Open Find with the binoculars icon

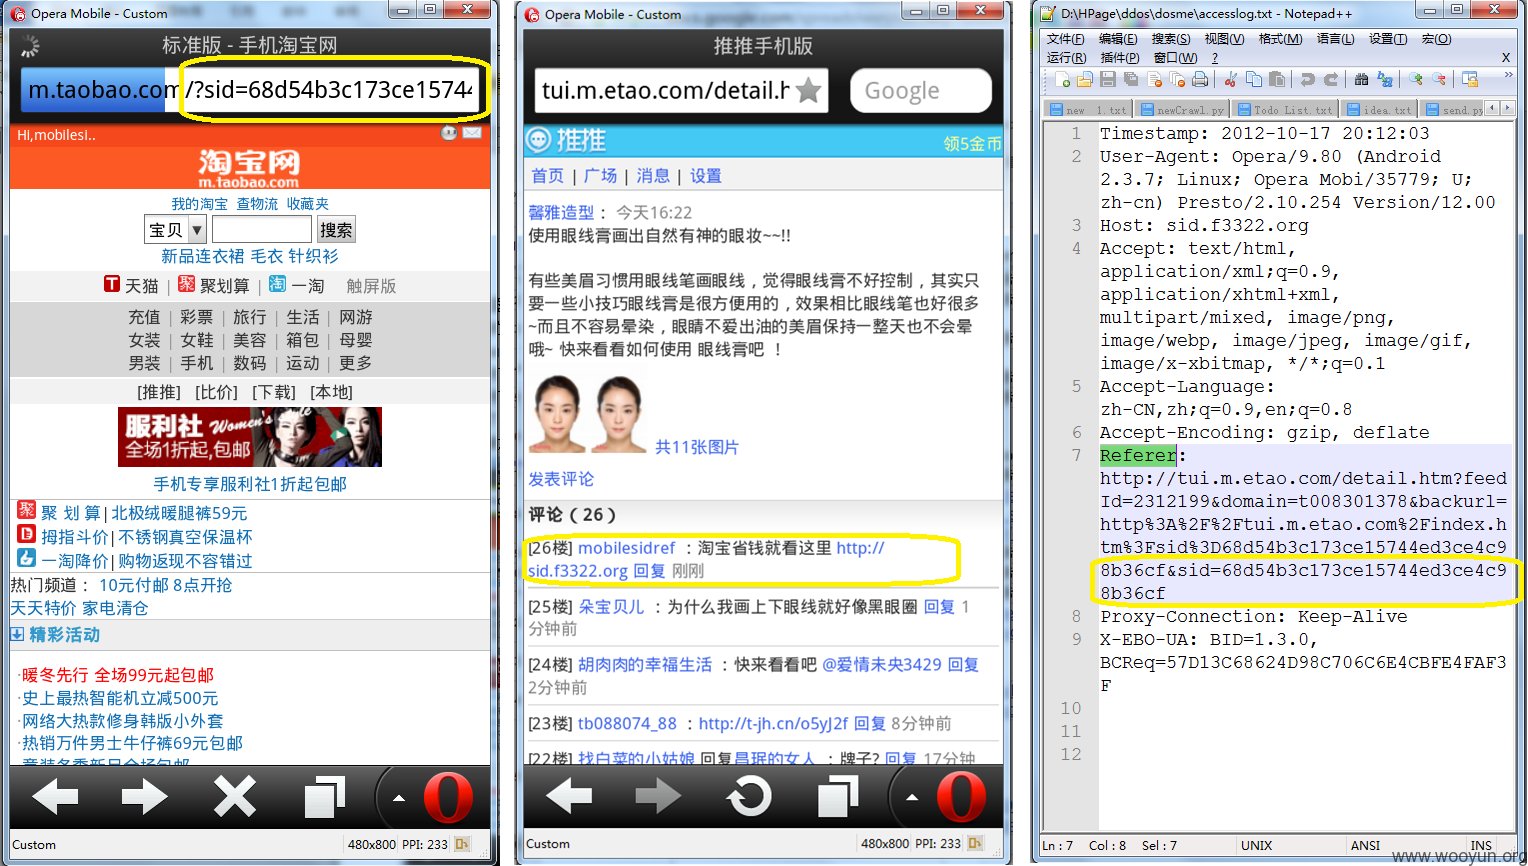tap(1361, 79)
